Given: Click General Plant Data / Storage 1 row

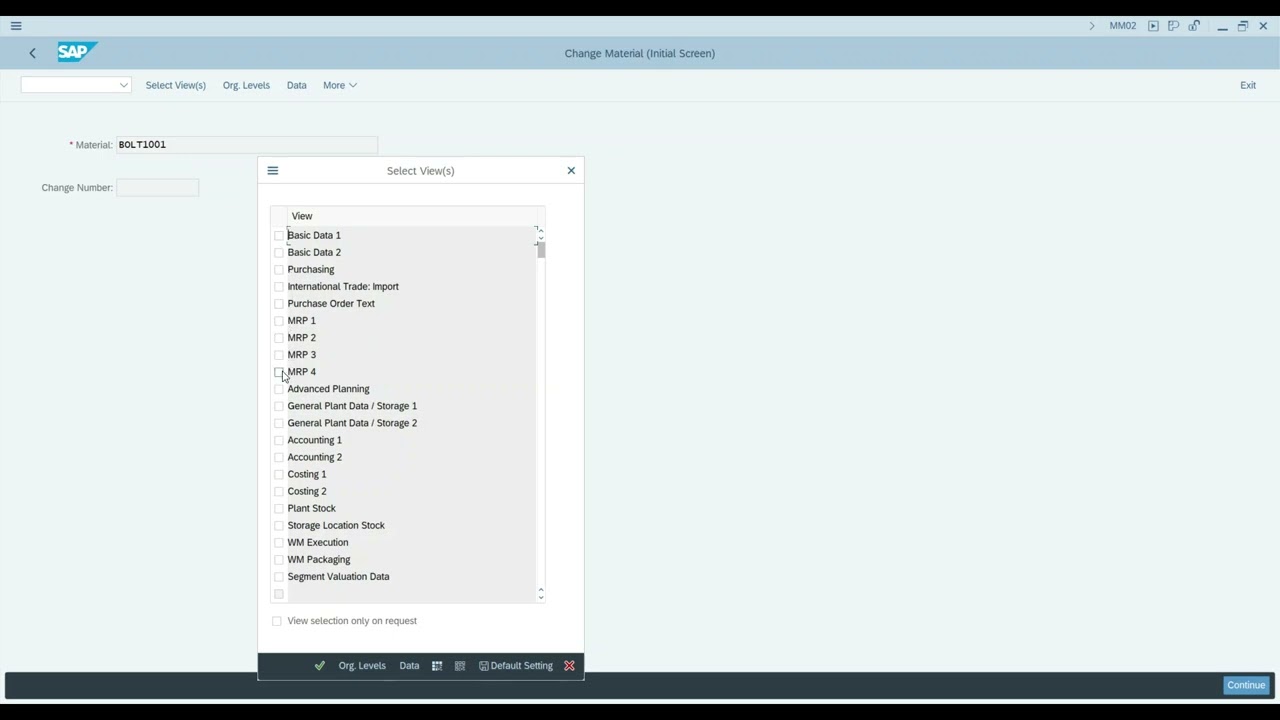Looking at the screenshot, I should click(x=411, y=406).
